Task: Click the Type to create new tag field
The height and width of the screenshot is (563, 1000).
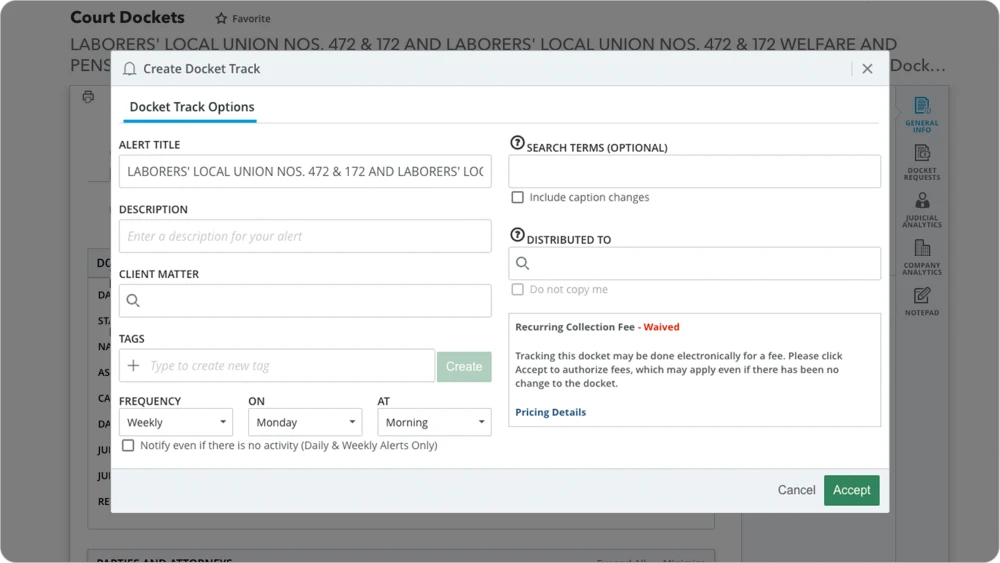Action: [277, 365]
